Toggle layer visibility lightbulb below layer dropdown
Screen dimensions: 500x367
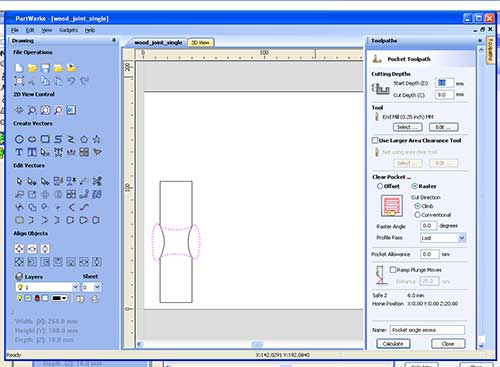(x=20, y=298)
